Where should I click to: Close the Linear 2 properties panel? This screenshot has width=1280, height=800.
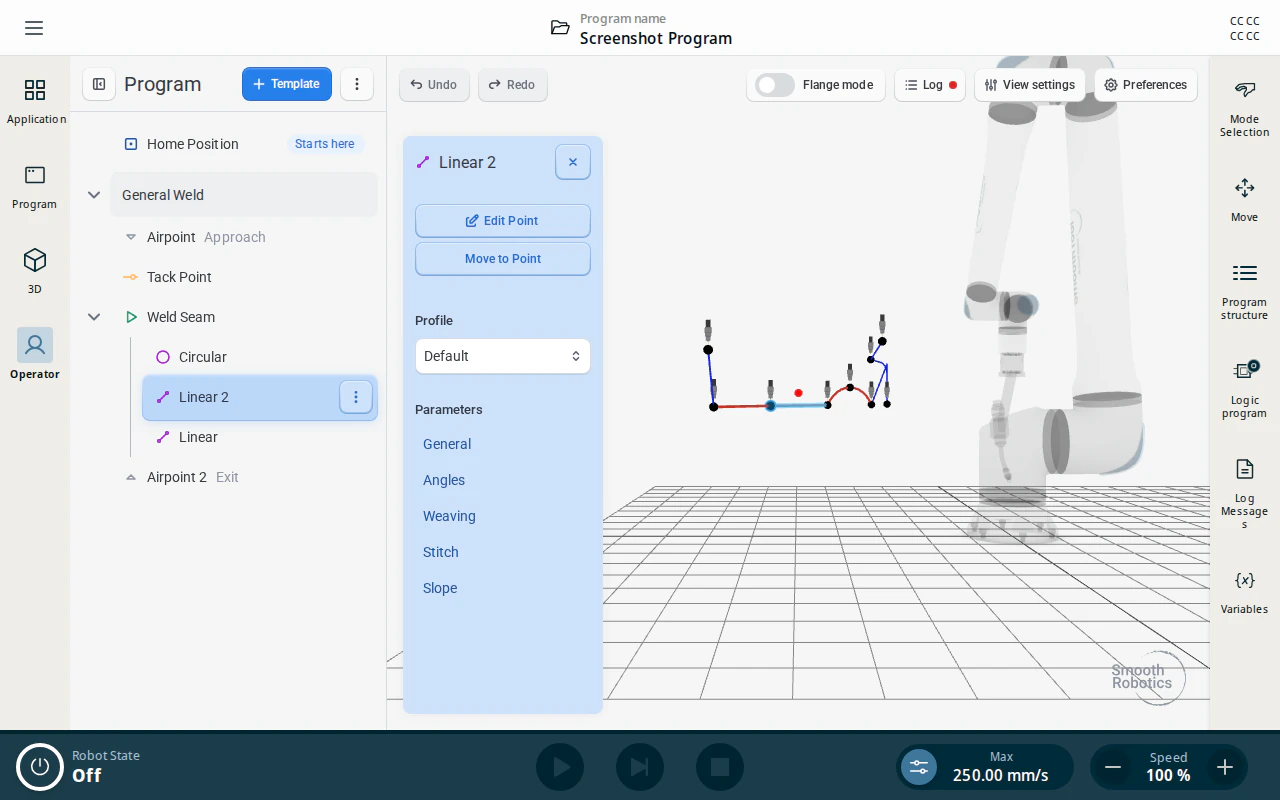point(573,162)
